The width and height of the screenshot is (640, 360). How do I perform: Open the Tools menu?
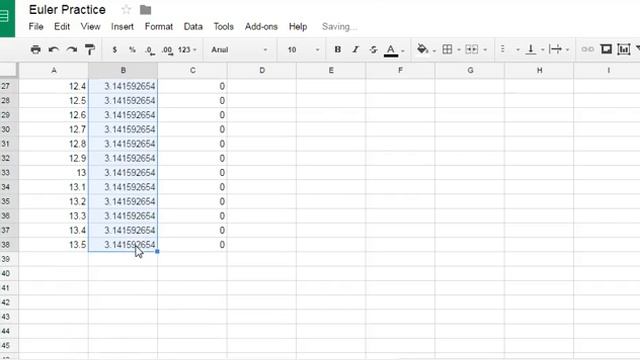pos(224,27)
